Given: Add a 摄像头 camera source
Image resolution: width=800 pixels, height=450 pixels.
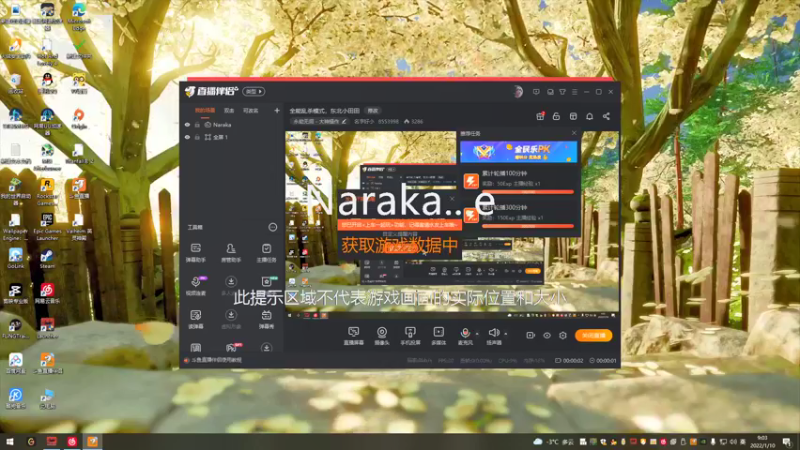Looking at the screenshot, I should [x=382, y=336].
